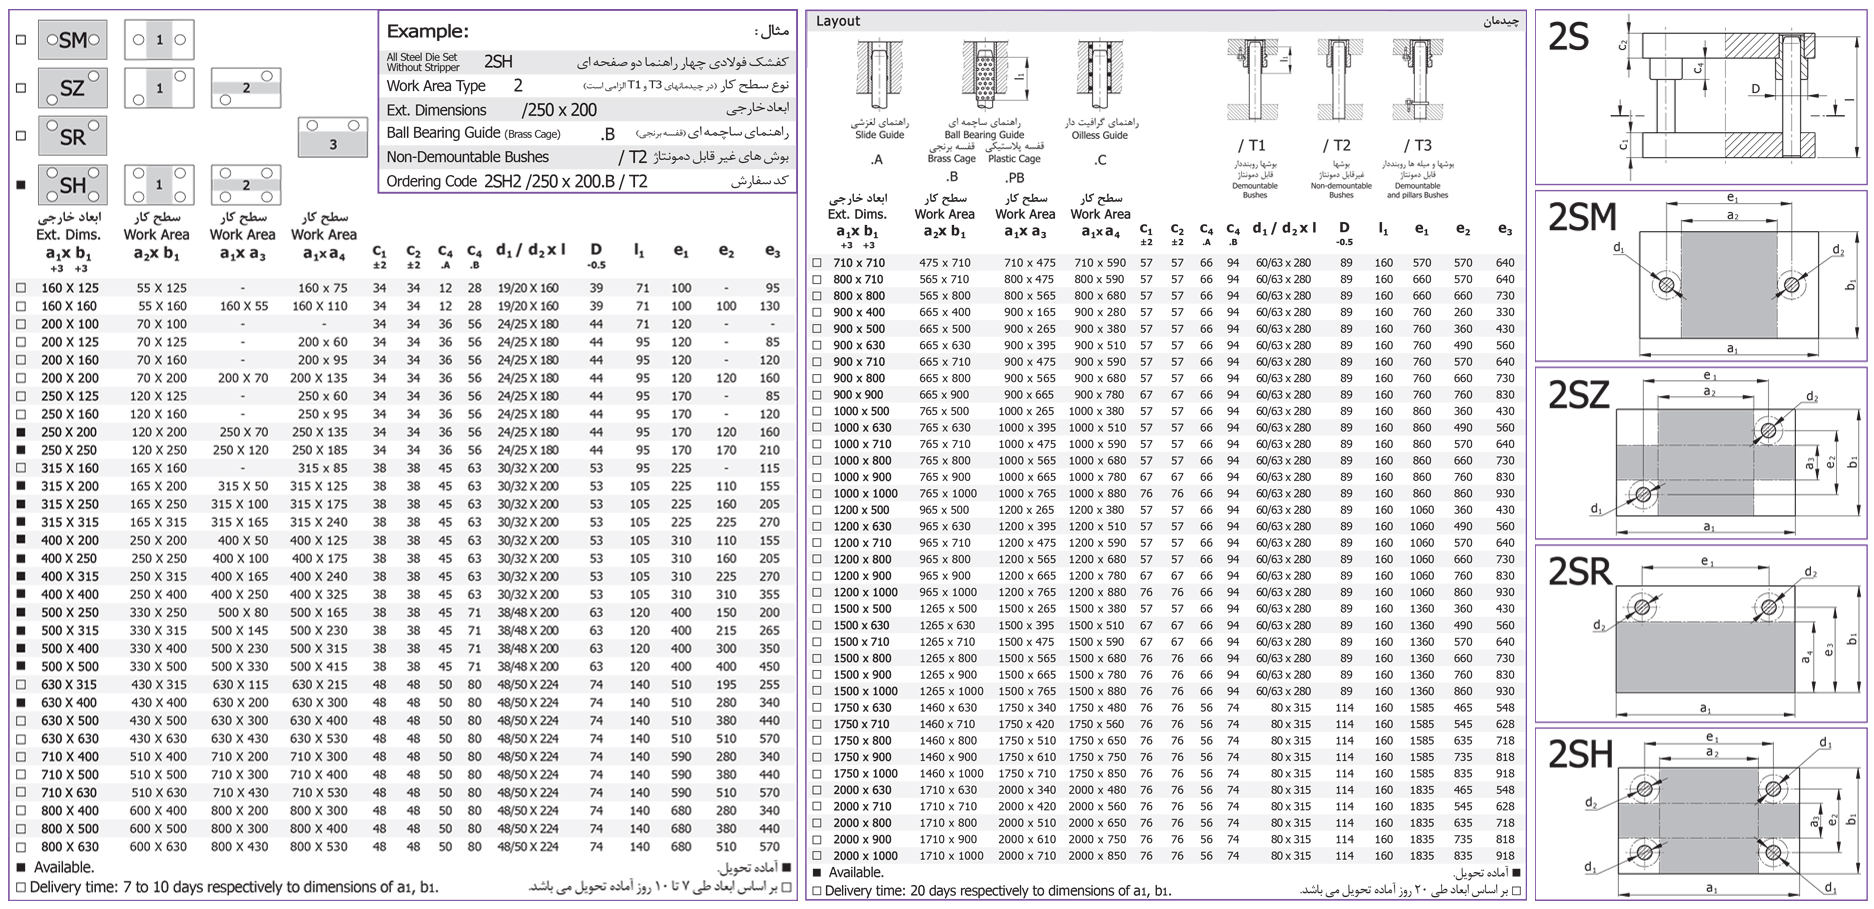1874x909 pixels.
Task: Click 'Ball Bearing Guide (Brass Cage)' in Example box
Action: 473,133
